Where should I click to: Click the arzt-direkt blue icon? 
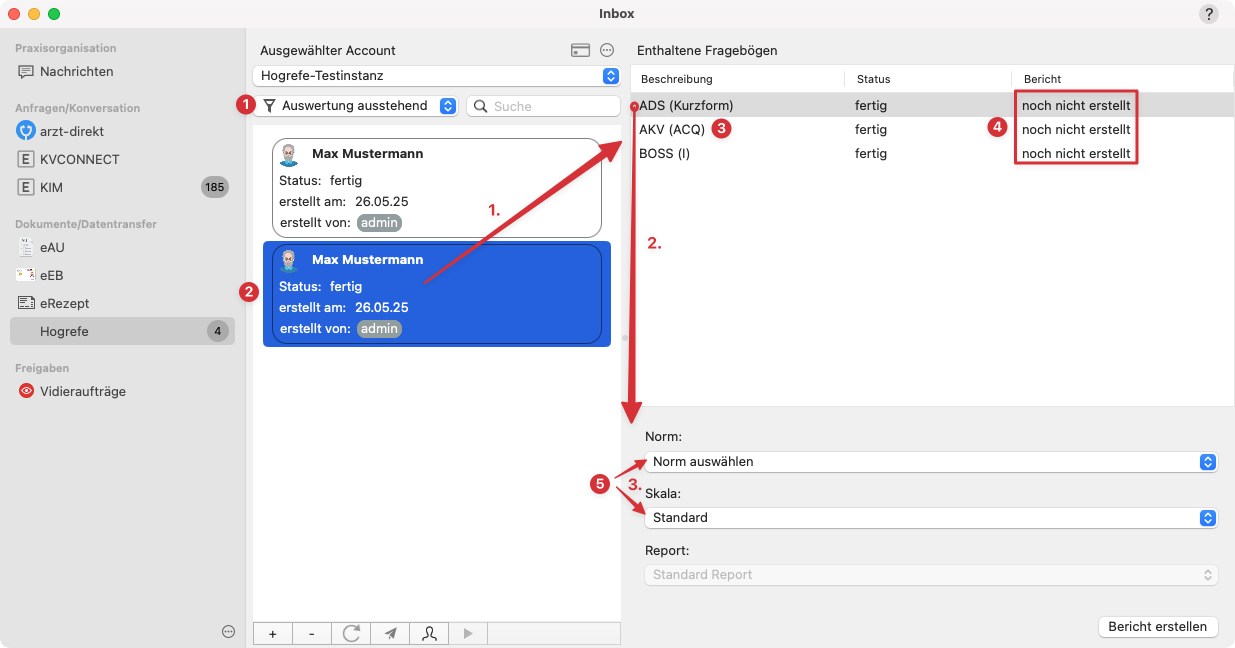tap(26, 131)
